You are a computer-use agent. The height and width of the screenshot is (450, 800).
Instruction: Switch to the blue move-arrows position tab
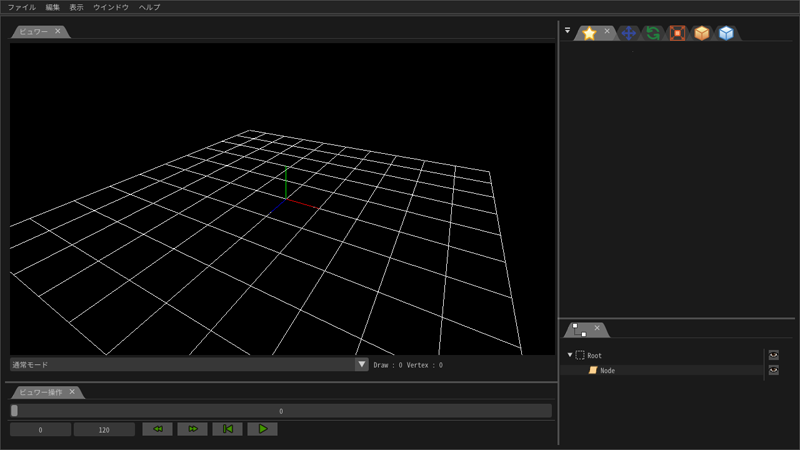click(x=629, y=33)
